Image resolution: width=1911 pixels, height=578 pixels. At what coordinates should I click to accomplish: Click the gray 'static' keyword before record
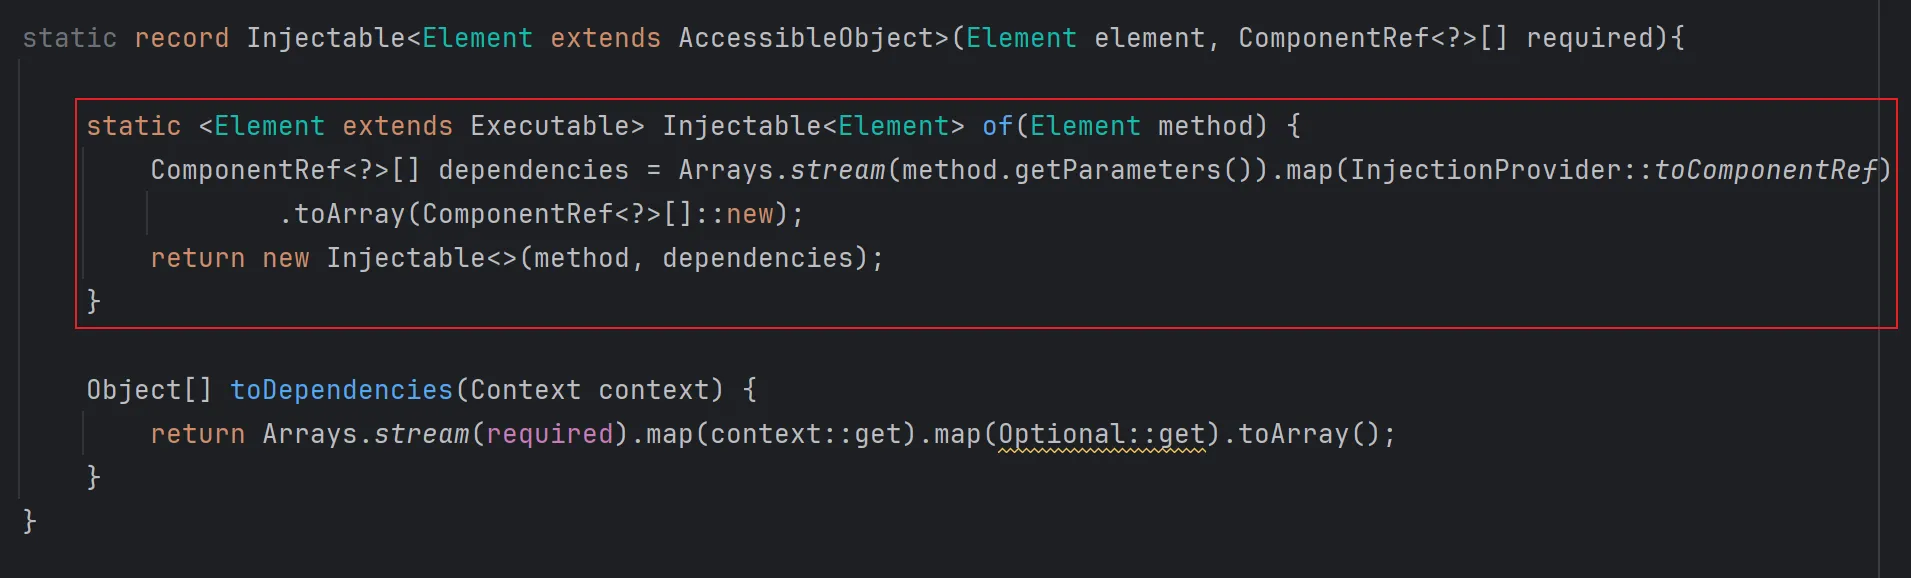click(x=69, y=38)
